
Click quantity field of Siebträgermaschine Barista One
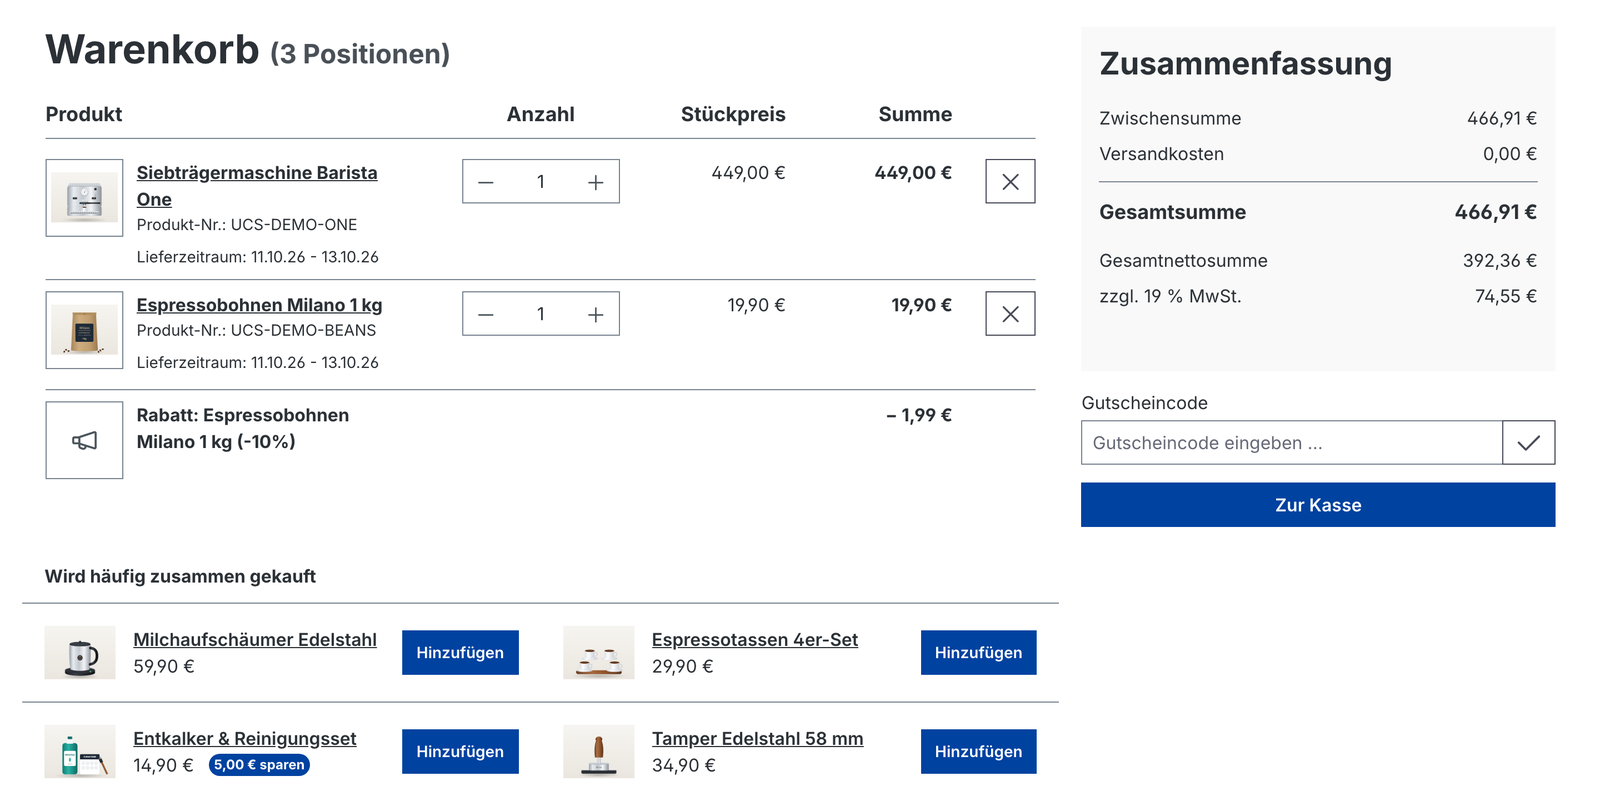(541, 182)
